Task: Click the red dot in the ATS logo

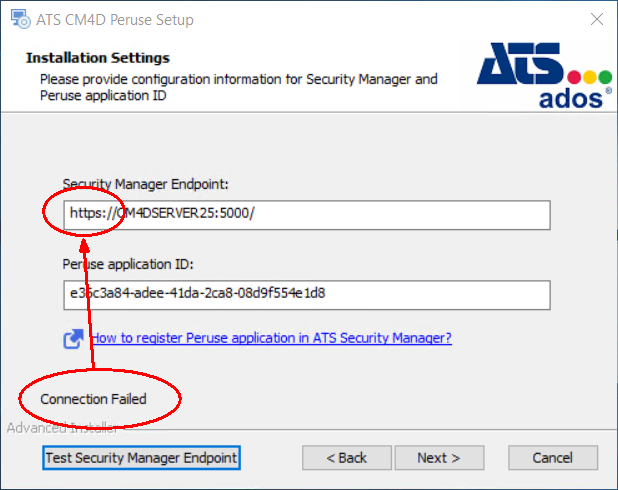Action: pos(575,77)
